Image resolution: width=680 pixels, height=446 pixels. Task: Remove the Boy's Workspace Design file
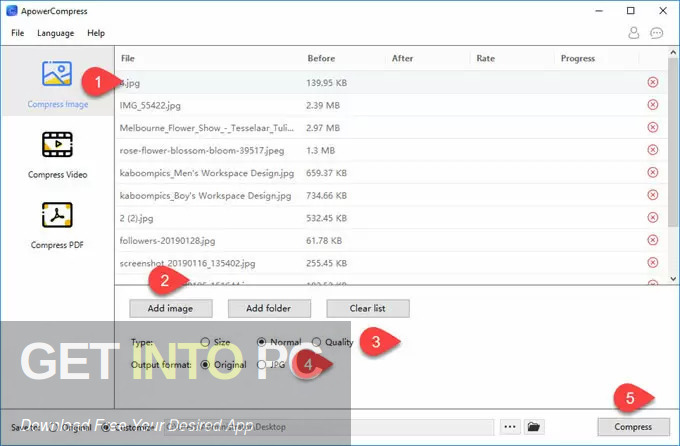click(653, 195)
